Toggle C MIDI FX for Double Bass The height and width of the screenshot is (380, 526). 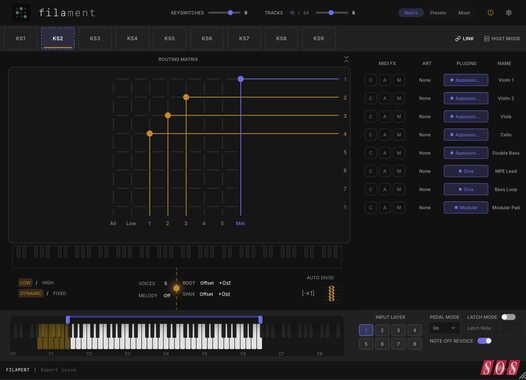370,153
